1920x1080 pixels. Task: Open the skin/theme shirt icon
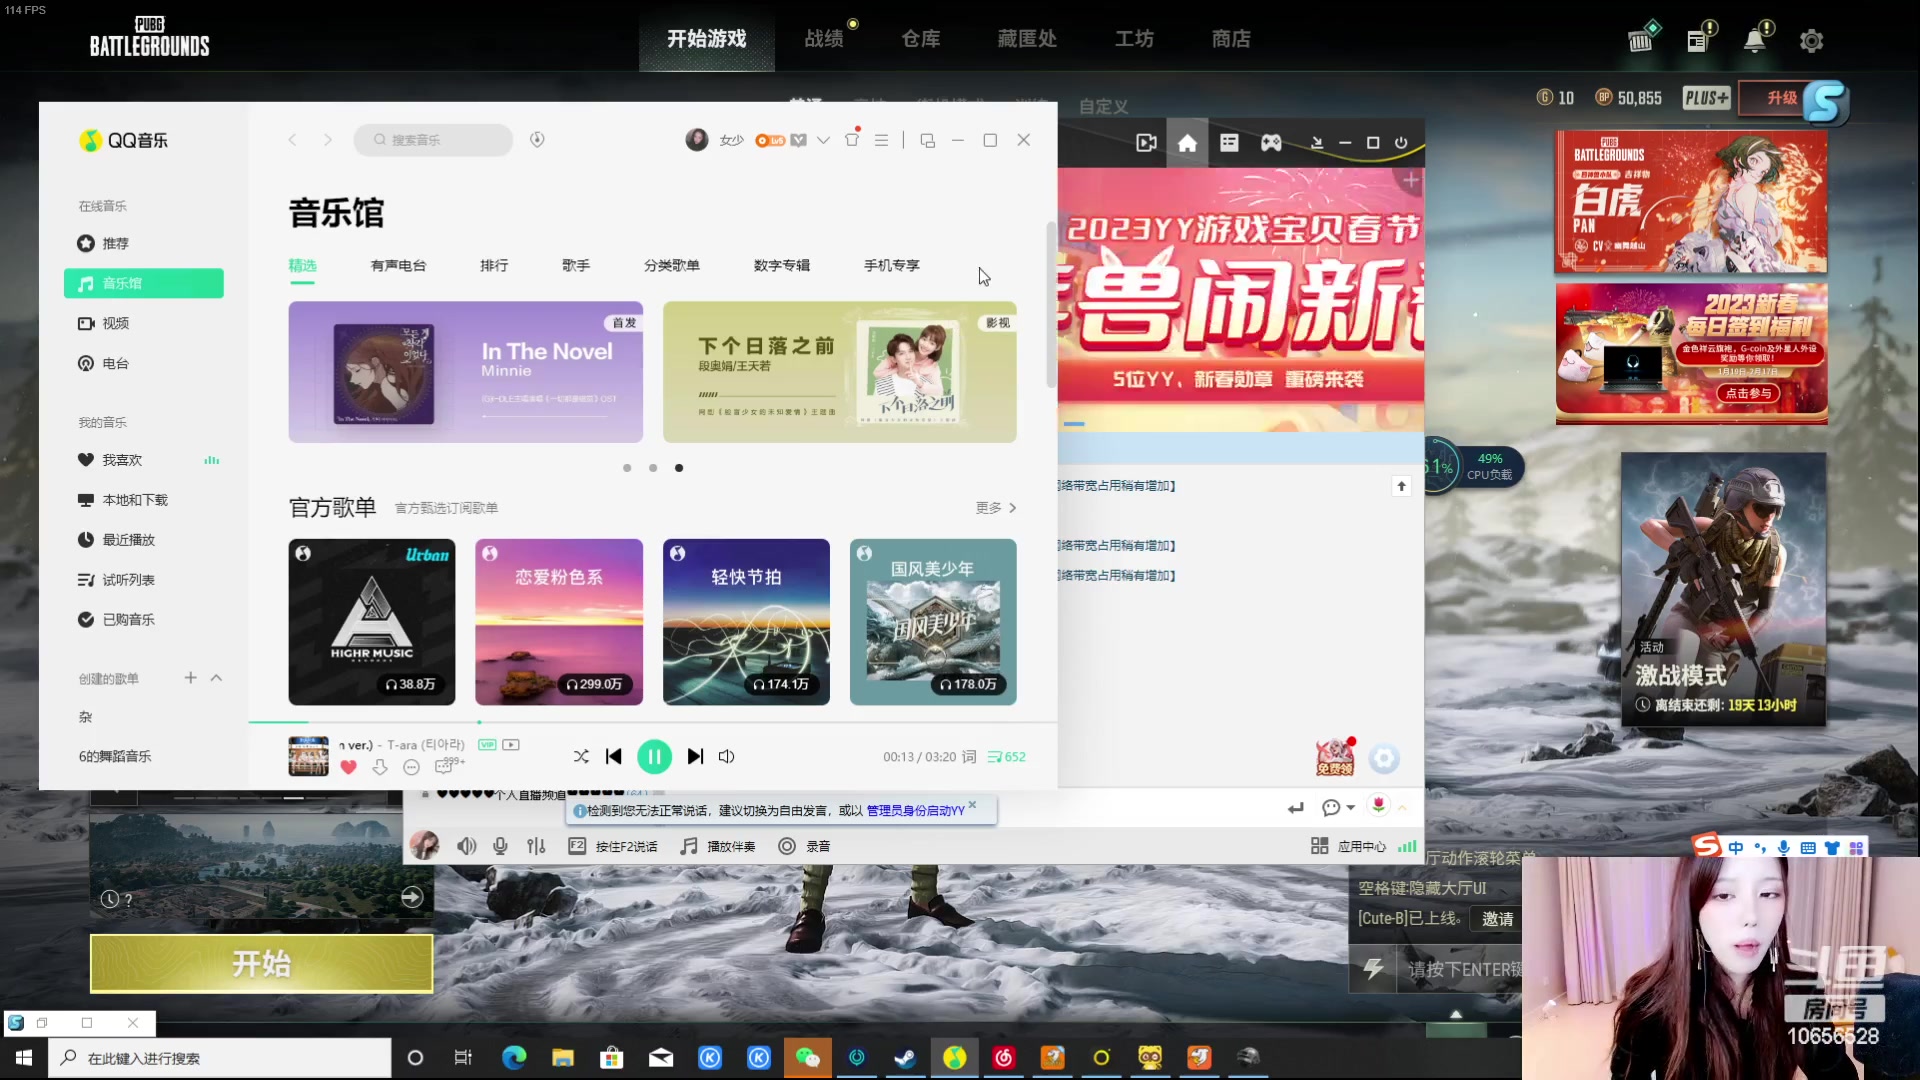point(852,140)
